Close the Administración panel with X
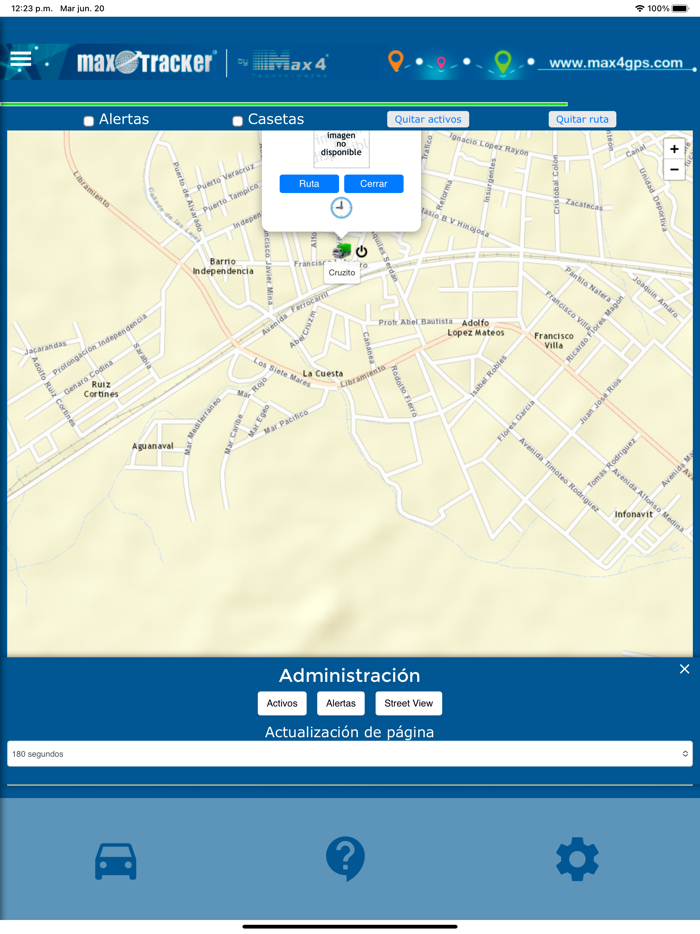The height and width of the screenshot is (934, 700). click(x=685, y=669)
